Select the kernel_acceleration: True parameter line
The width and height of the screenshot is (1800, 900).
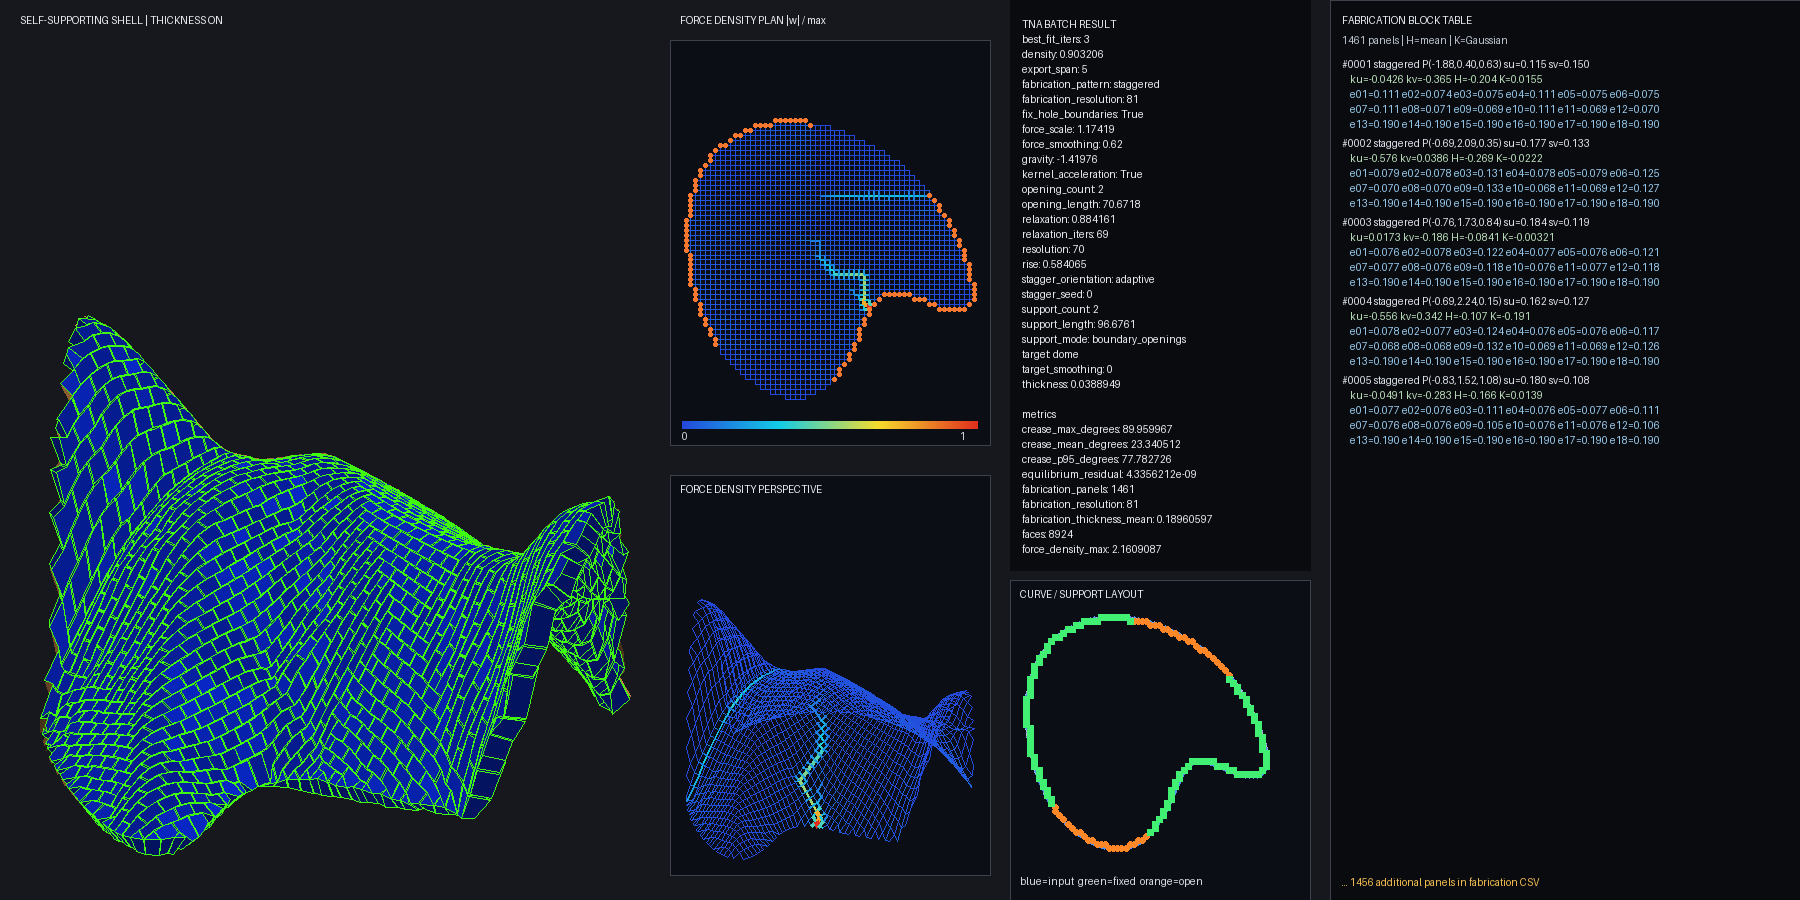tap(1082, 174)
